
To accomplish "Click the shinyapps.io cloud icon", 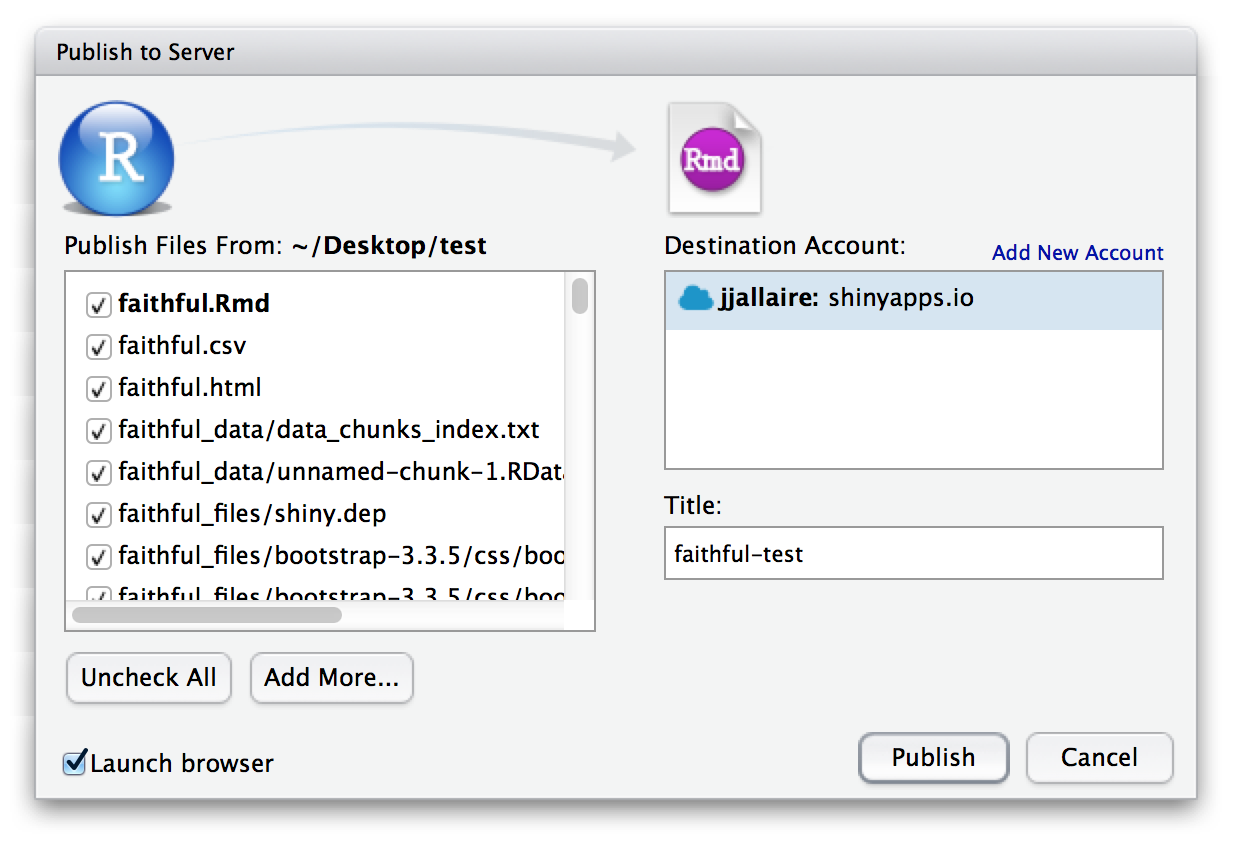I will click(695, 298).
